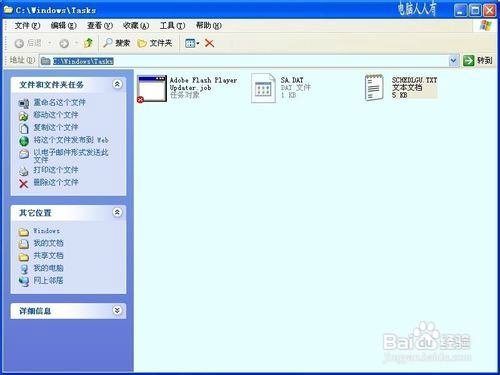
Task: Open the 工具 menu
Action: pos(172,25)
